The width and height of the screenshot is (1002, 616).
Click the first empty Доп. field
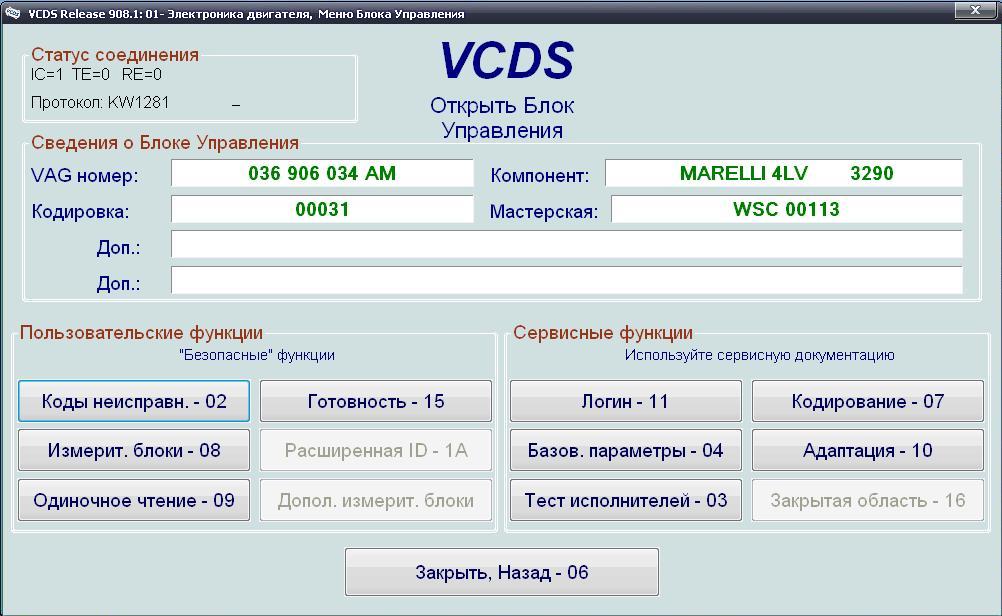[x=567, y=245]
